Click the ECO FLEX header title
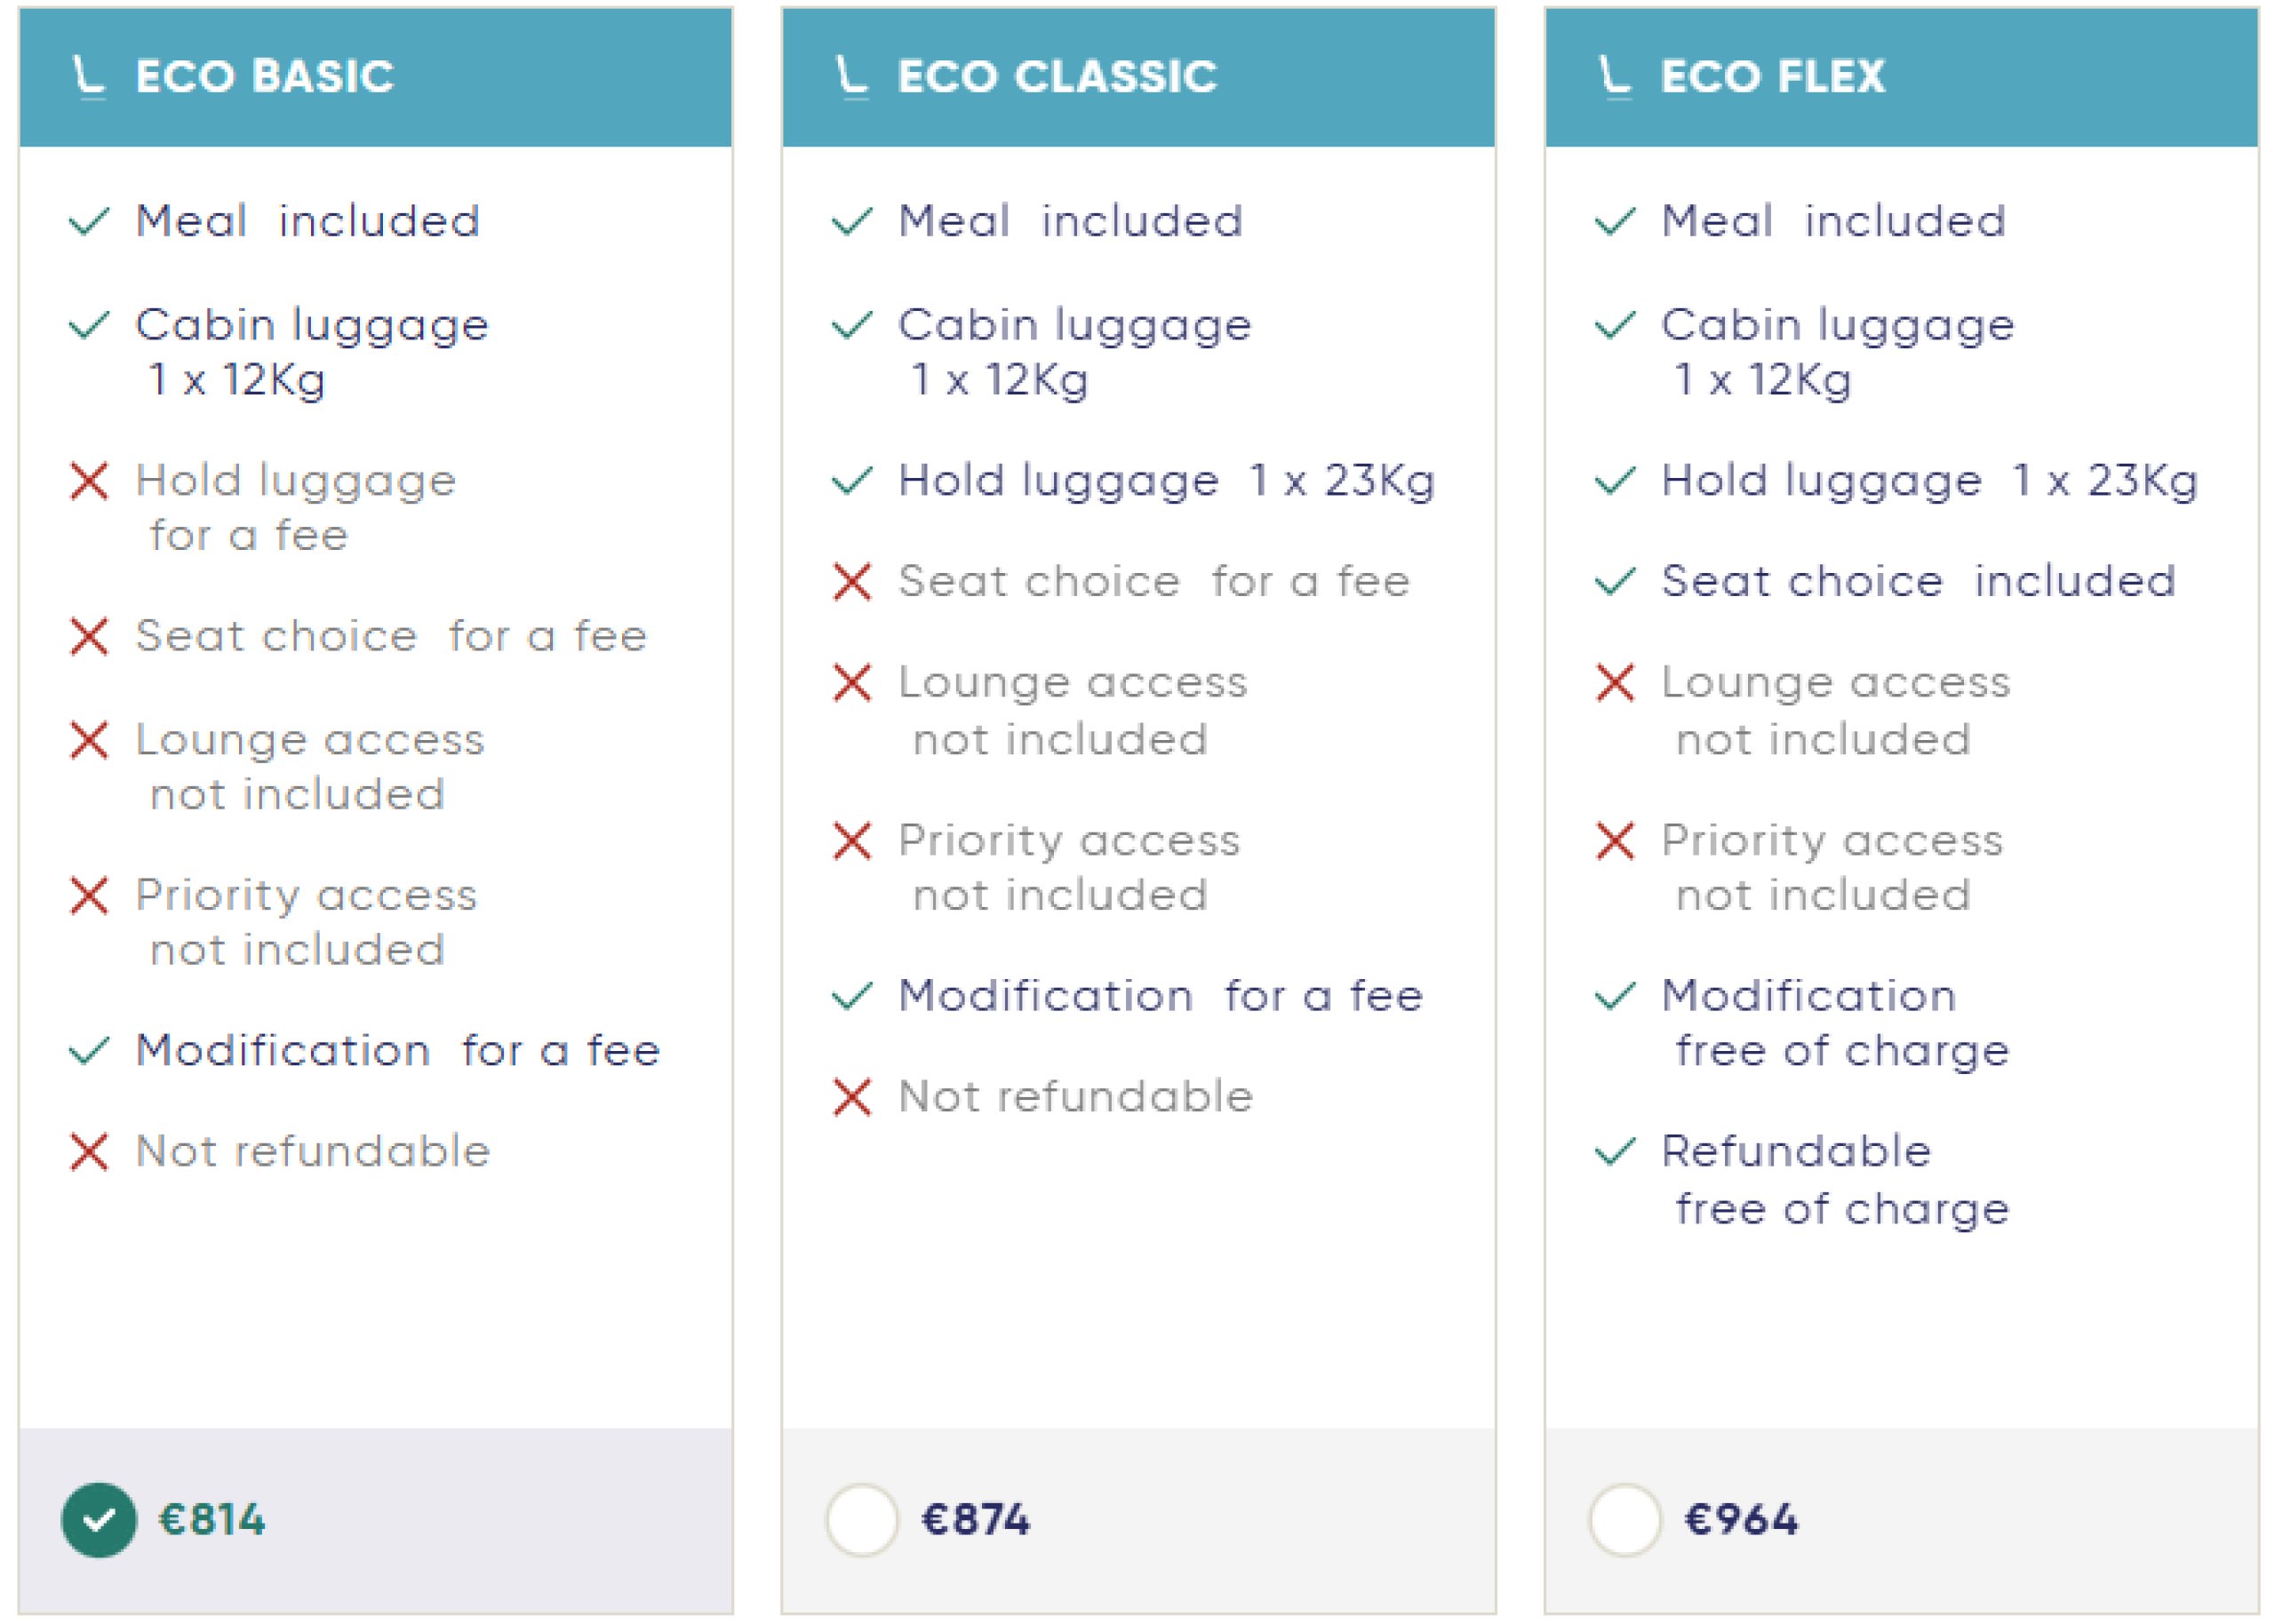 pyautogui.click(x=1772, y=77)
